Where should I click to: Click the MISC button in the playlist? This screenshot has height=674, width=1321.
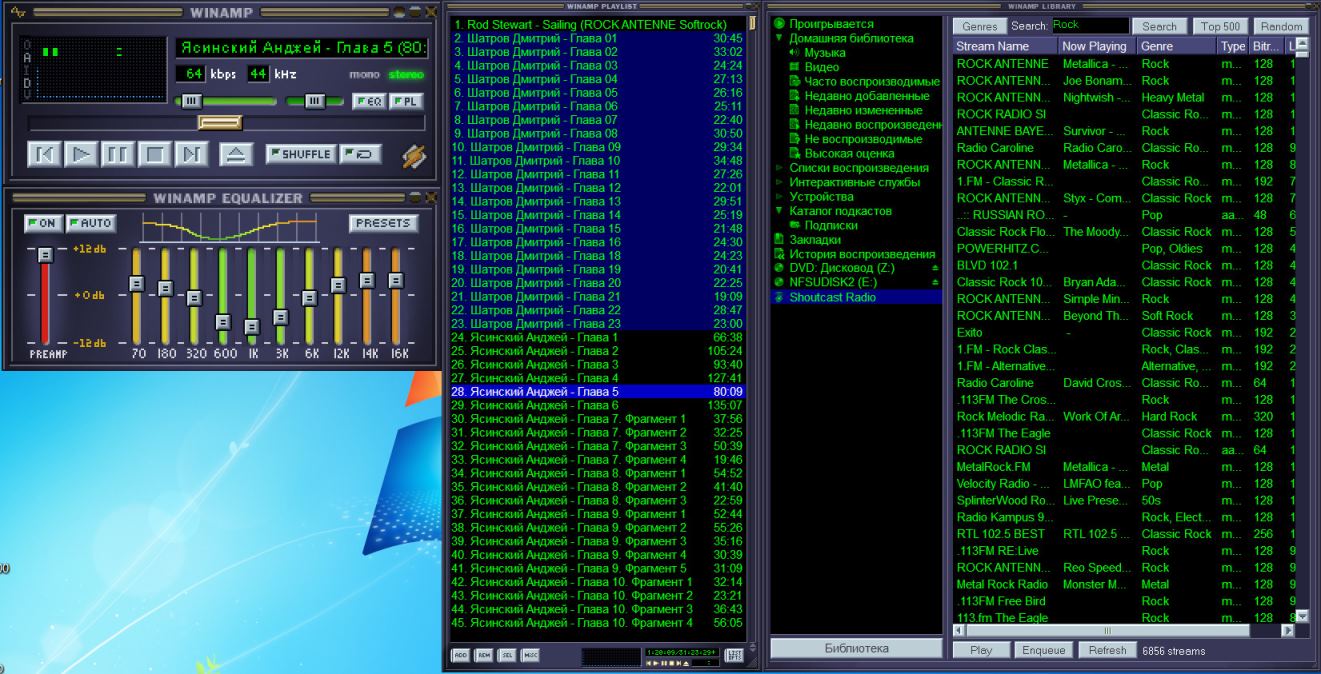click(531, 655)
